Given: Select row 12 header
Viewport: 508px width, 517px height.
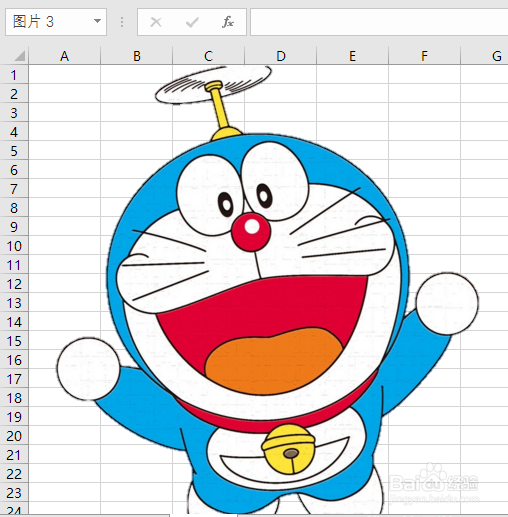Looking at the screenshot, I should point(14,283).
